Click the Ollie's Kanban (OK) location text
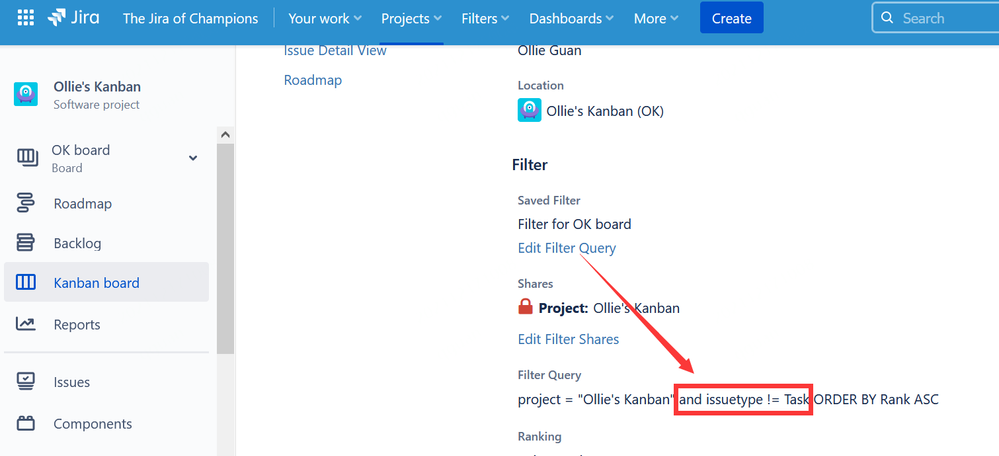This screenshot has height=456, width=999. (x=605, y=111)
